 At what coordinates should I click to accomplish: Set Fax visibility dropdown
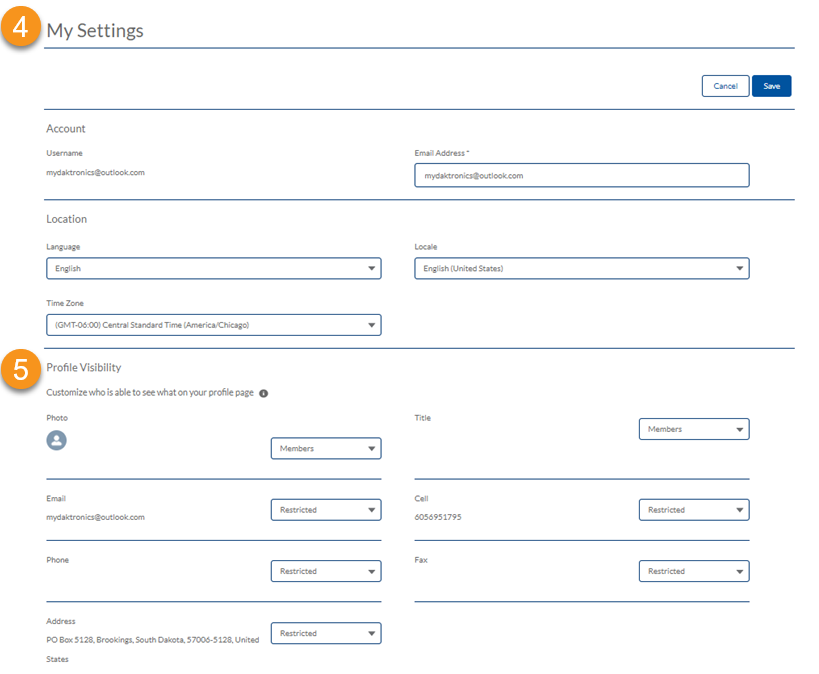pyautogui.click(x=693, y=571)
